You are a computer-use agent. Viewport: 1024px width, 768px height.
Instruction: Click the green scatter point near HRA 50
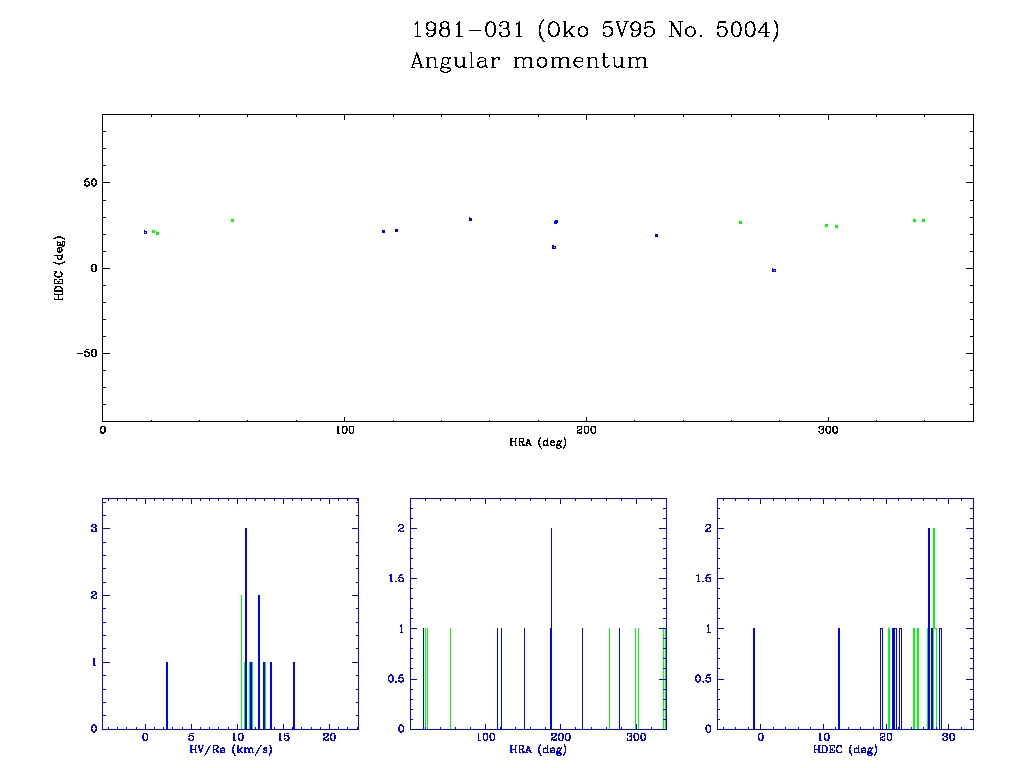tap(232, 220)
